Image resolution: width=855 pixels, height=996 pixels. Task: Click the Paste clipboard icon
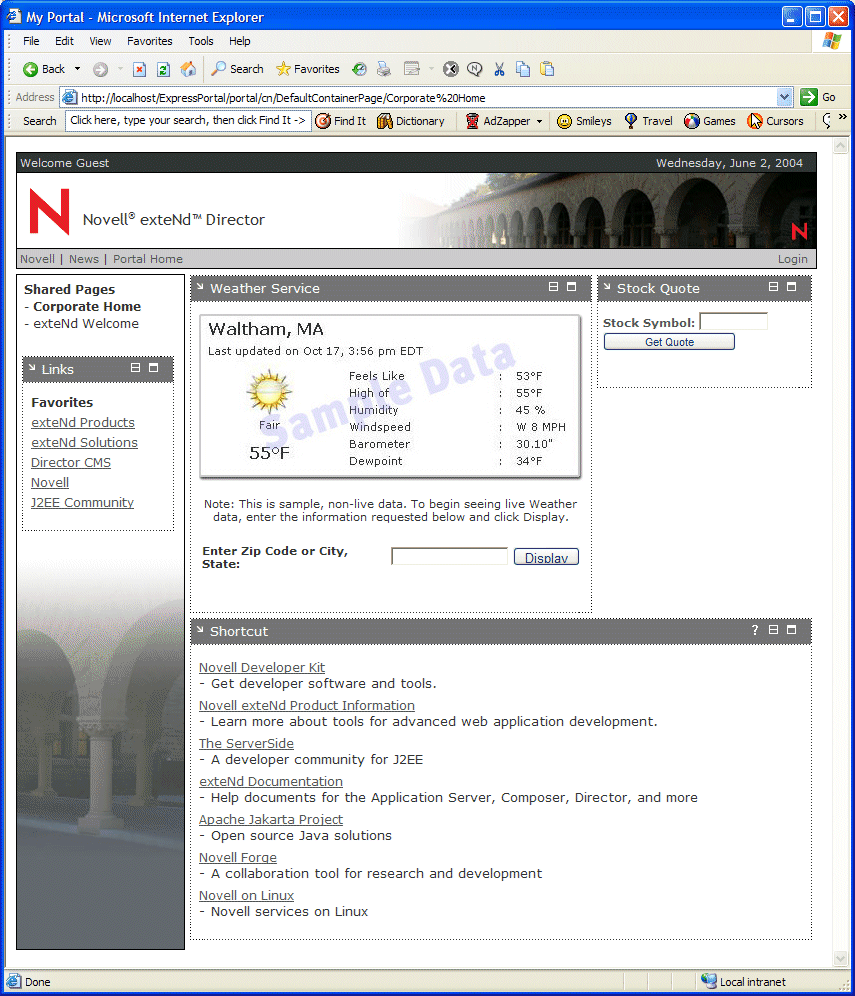(547, 69)
